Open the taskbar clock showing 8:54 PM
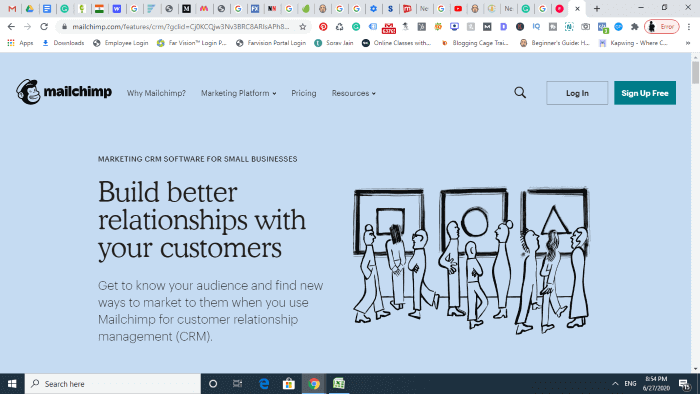The image size is (700, 394). (x=656, y=384)
